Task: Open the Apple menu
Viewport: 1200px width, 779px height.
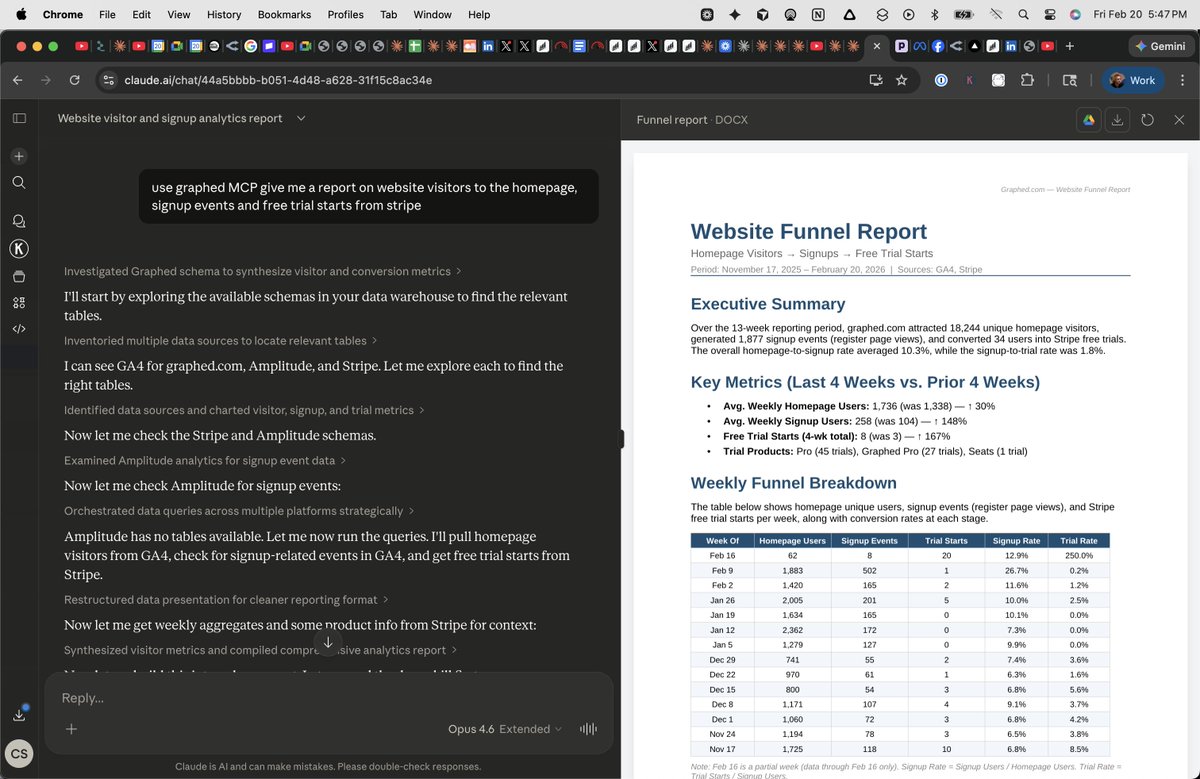Action: tap(21, 14)
